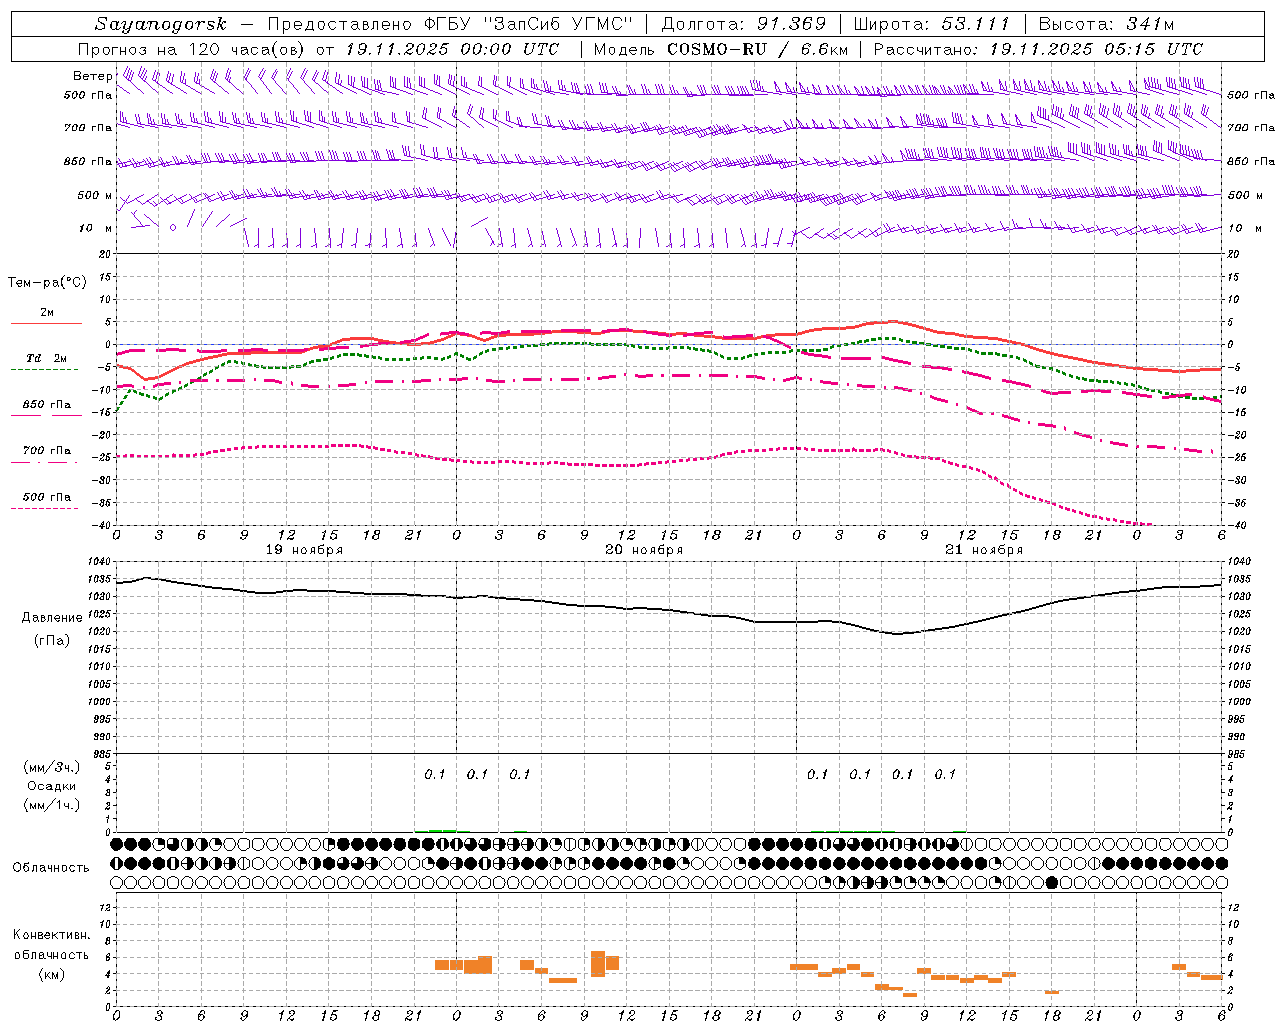Click the 'Широта: 53.111' latitude value
Screen dimensions: 1280x1024
pyautogui.click(x=931, y=24)
